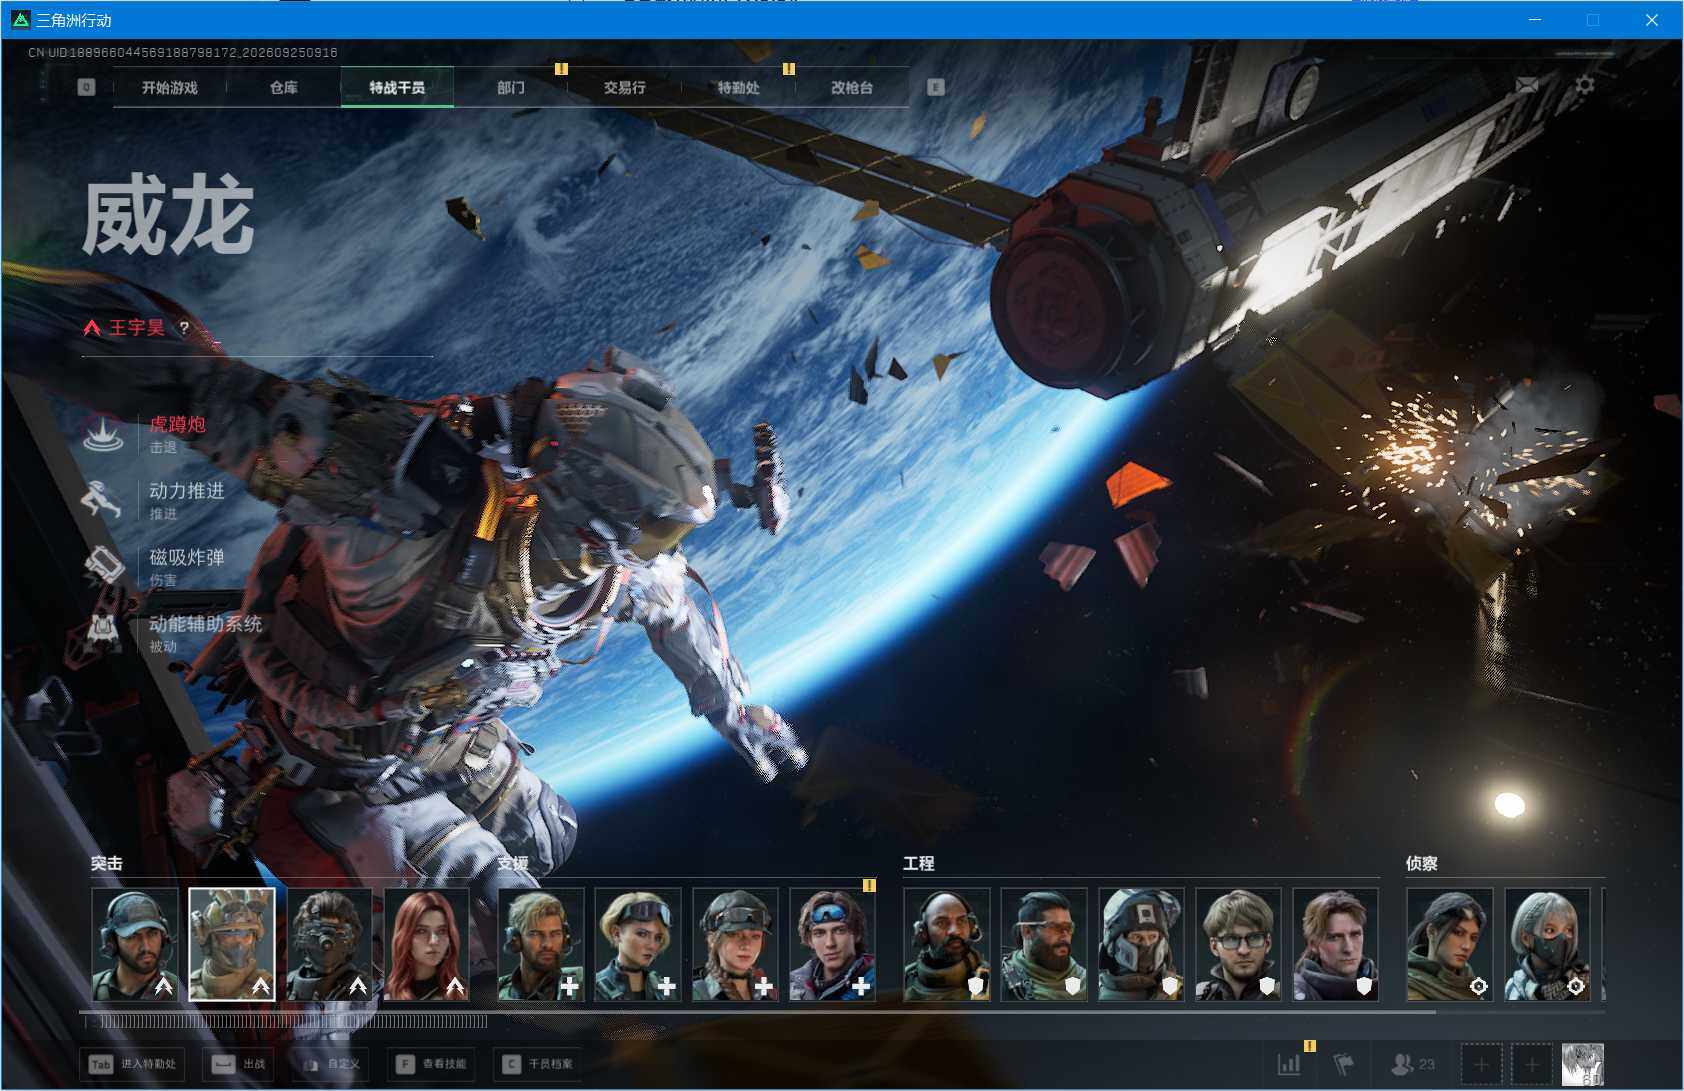This screenshot has height=1091, width=1684.
Task: Open the friends list icon showing 23
Action: coord(1413,1064)
